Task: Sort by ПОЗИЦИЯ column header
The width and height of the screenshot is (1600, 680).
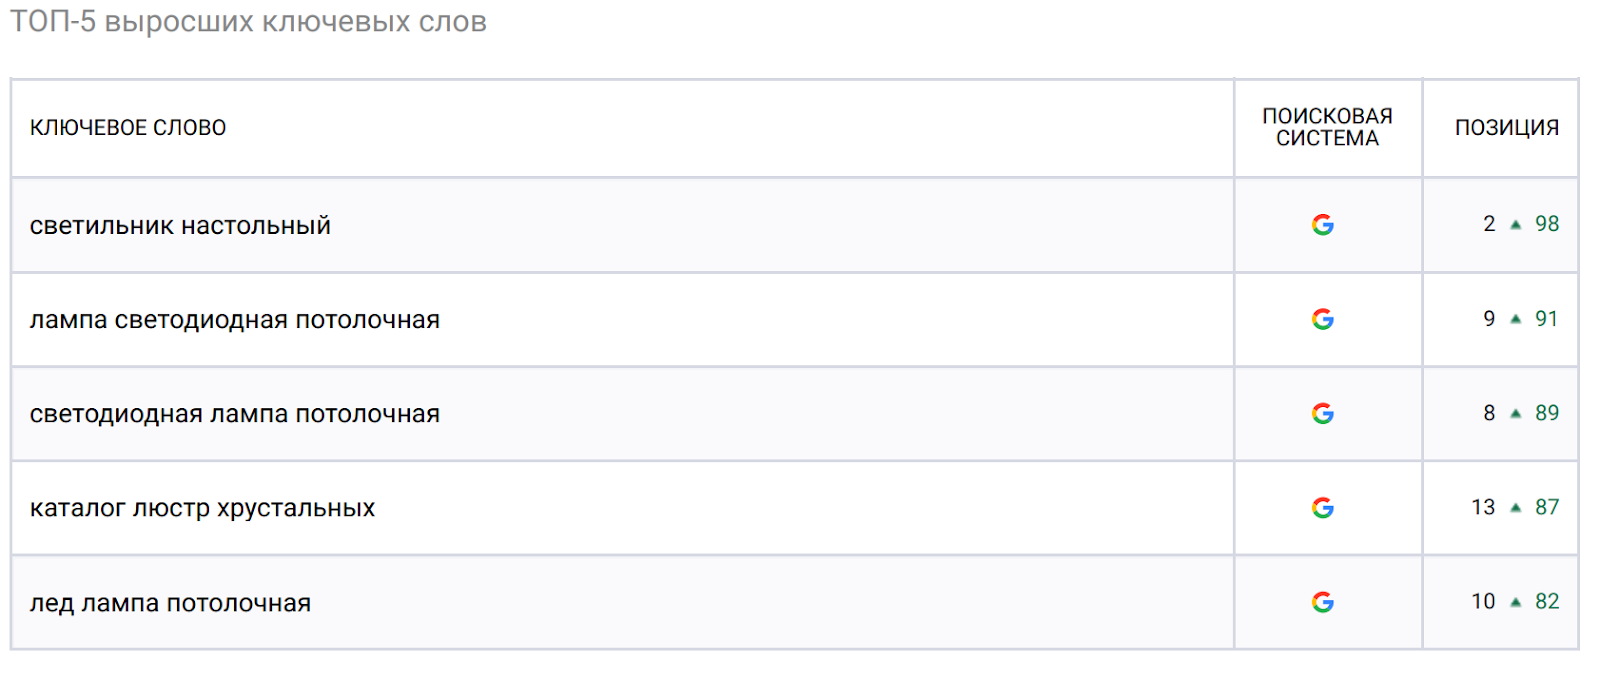Action: point(1507,128)
